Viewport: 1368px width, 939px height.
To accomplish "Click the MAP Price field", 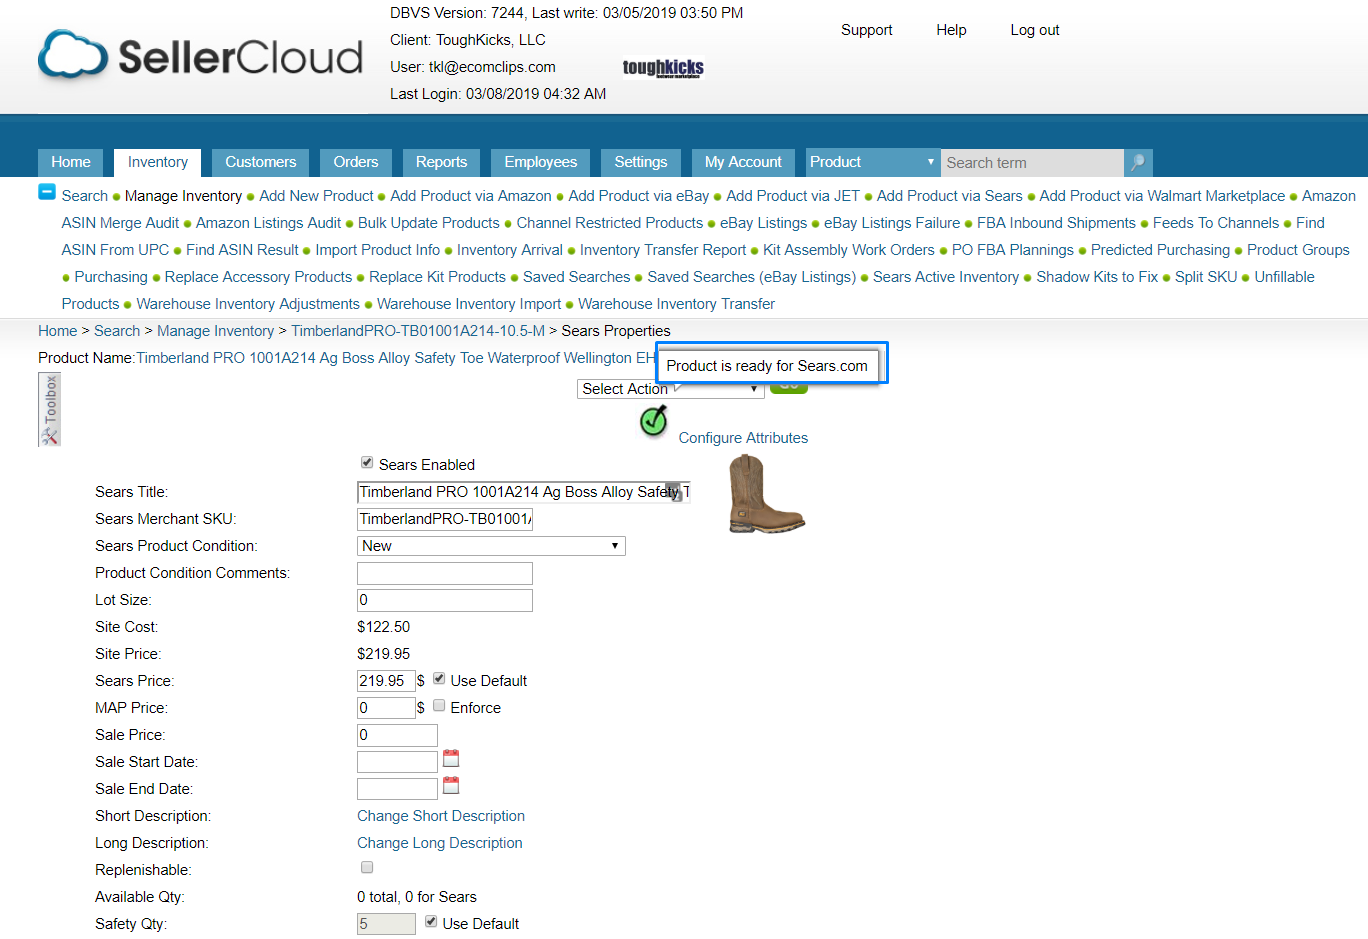I will tap(386, 708).
